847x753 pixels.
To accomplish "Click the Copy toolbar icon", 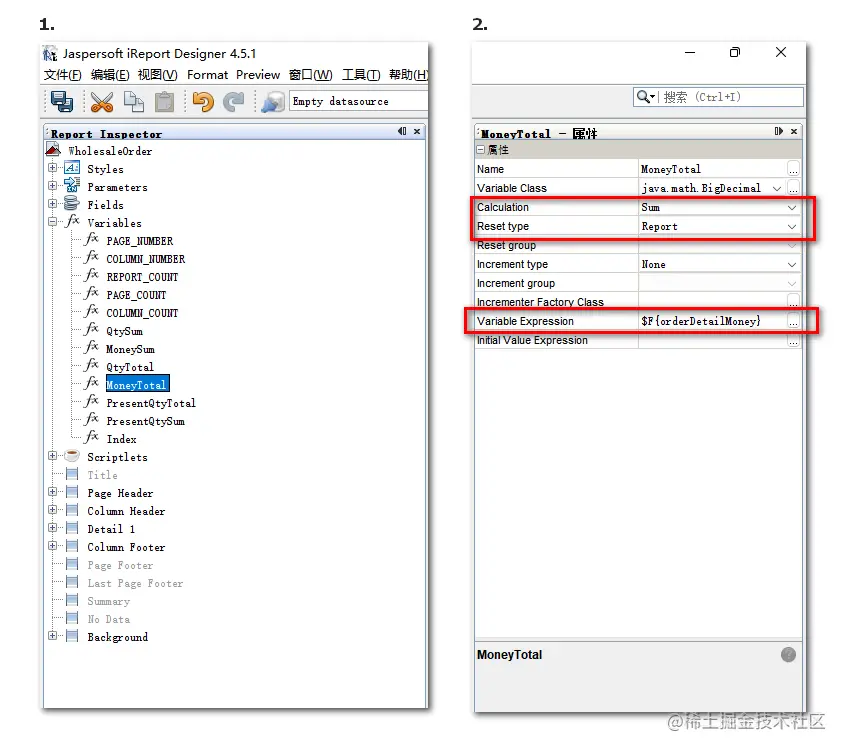I will pos(133,102).
